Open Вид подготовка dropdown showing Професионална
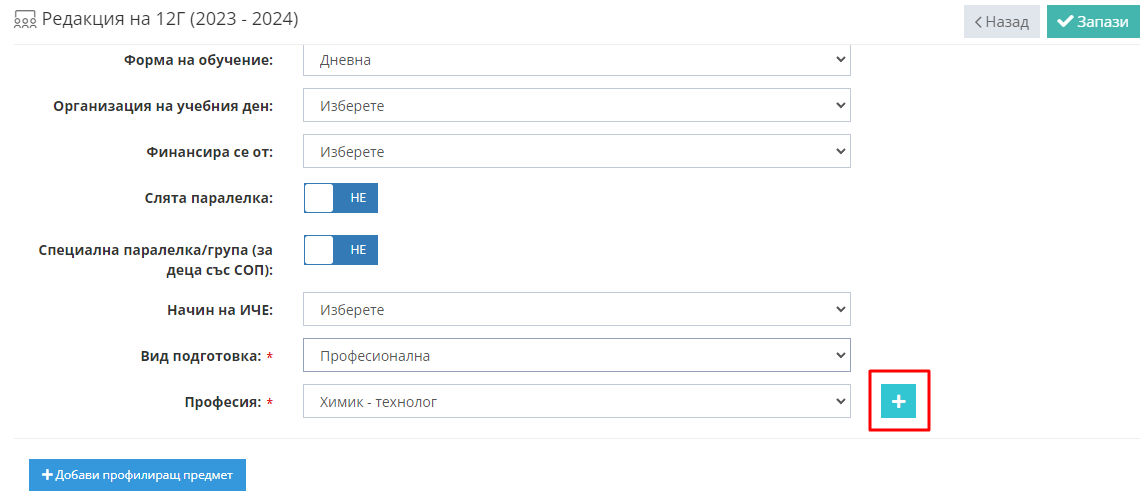Viewport: 1147px width, 501px height. click(577, 356)
